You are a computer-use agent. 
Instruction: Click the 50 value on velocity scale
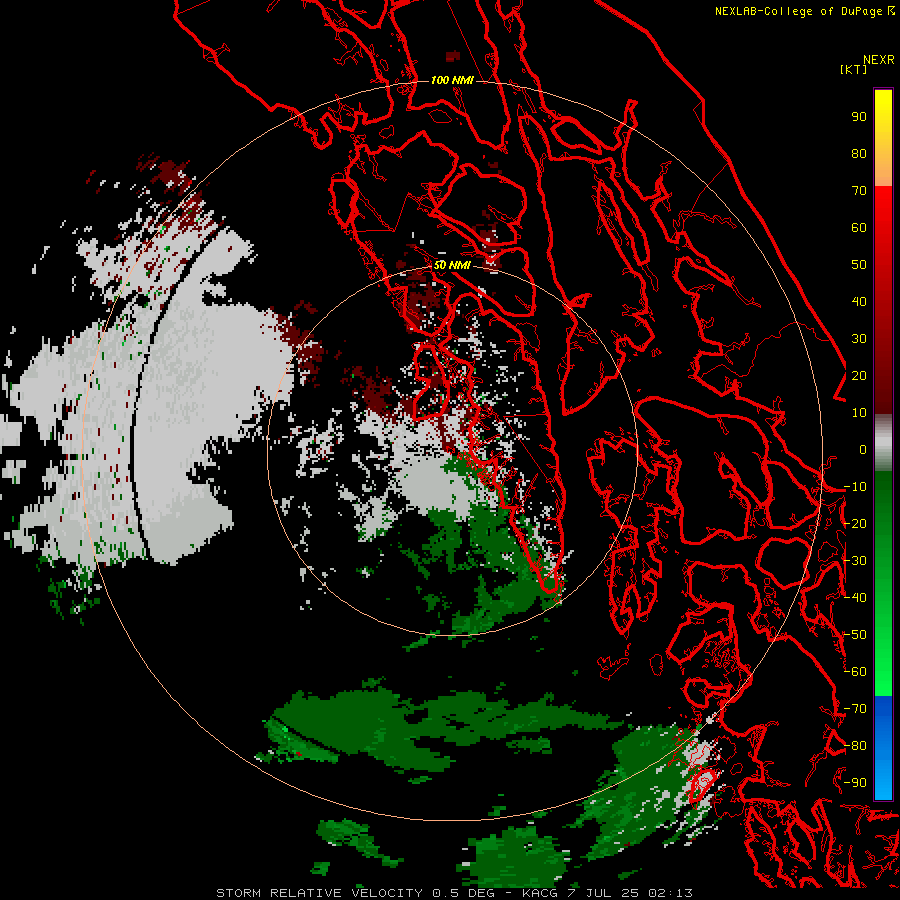point(859,265)
